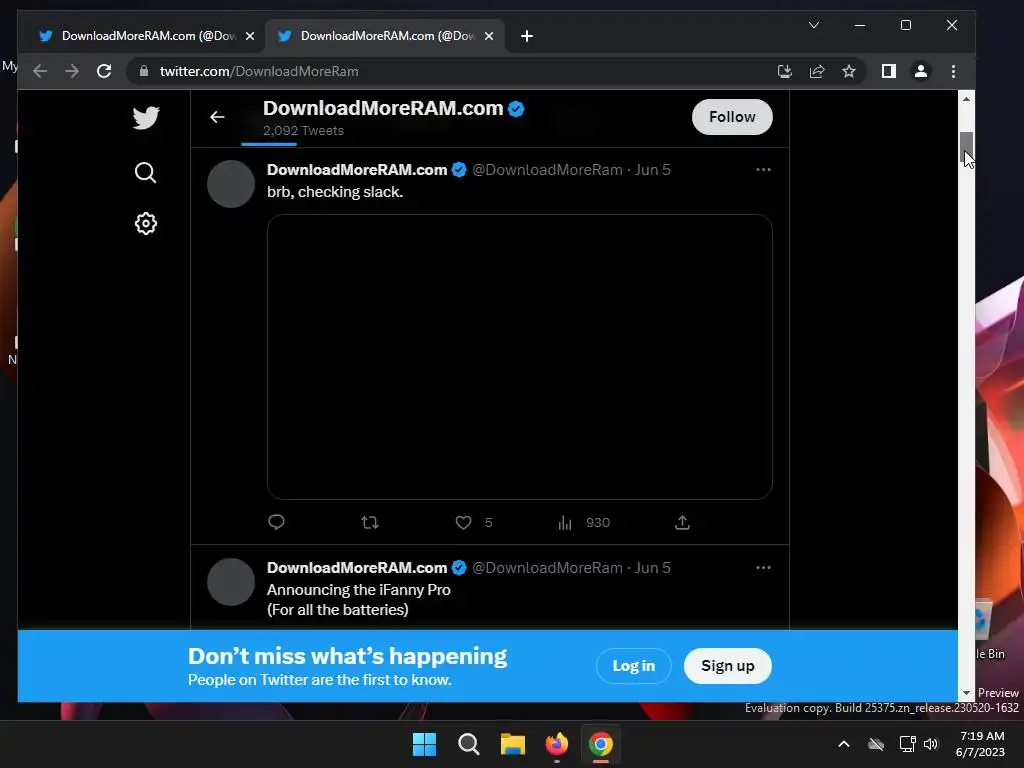This screenshot has height=768, width=1024.
Task: Toggle Chrome side panel
Action: (x=889, y=71)
